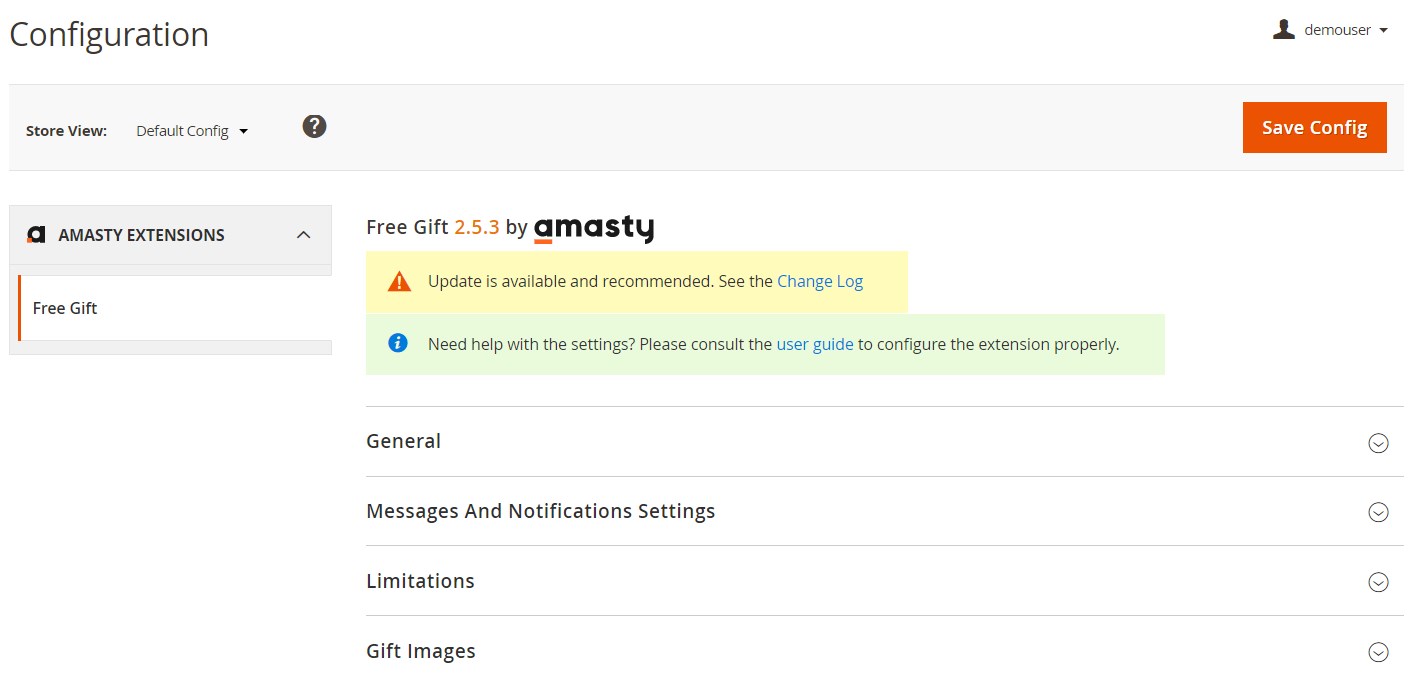
Task: Expand the Limitations section
Action: 885,581
